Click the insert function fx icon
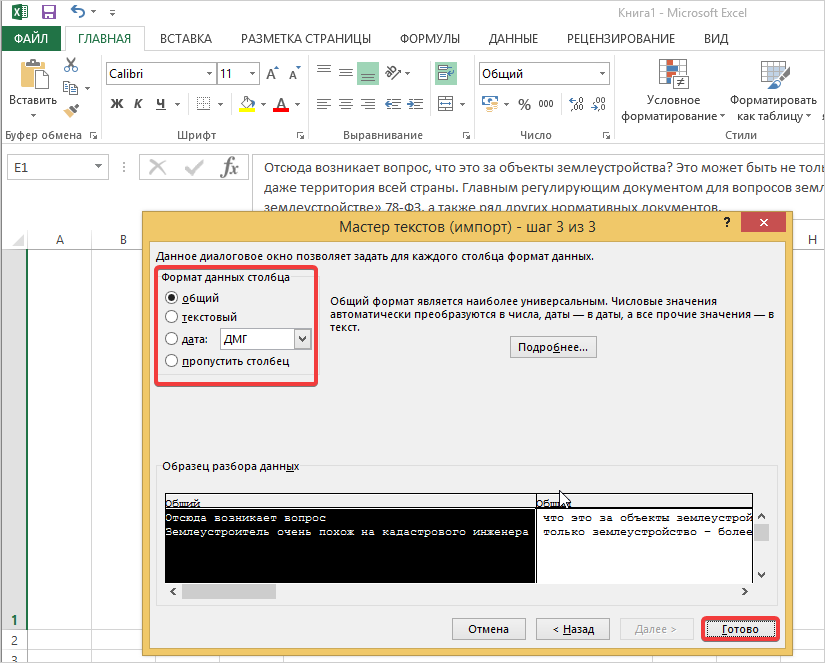This screenshot has height=663, width=825. tap(229, 167)
